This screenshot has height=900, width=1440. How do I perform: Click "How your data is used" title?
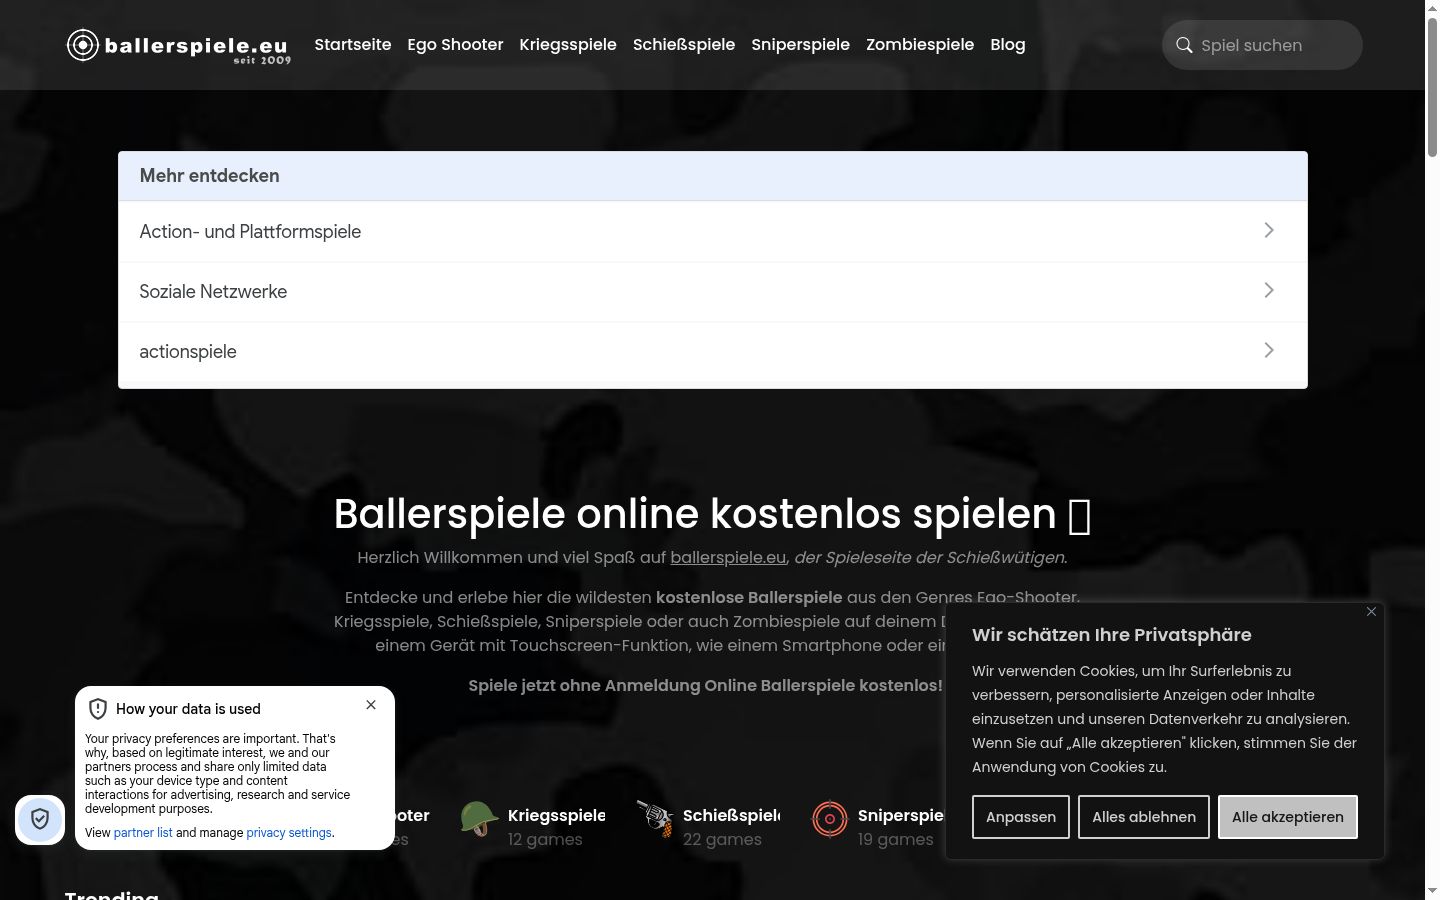(x=188, y=709)
